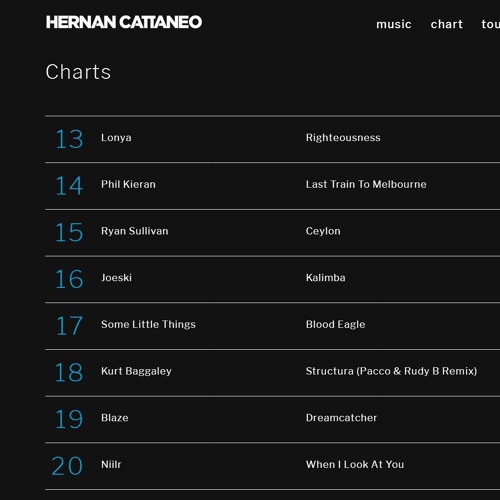Click the Charts page heading
Screen dimensions: 500x500
(78, 72)
